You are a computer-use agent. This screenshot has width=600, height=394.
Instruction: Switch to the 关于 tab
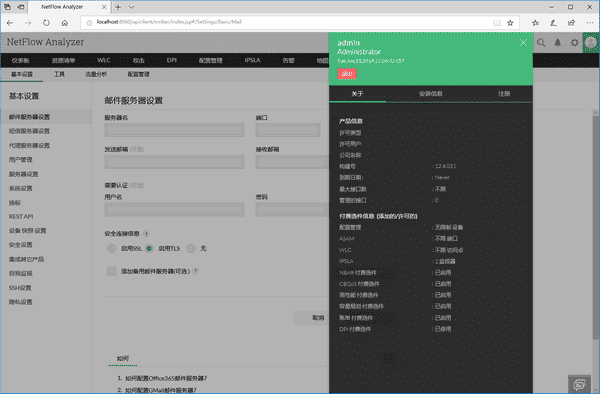[x=357, y=94]
